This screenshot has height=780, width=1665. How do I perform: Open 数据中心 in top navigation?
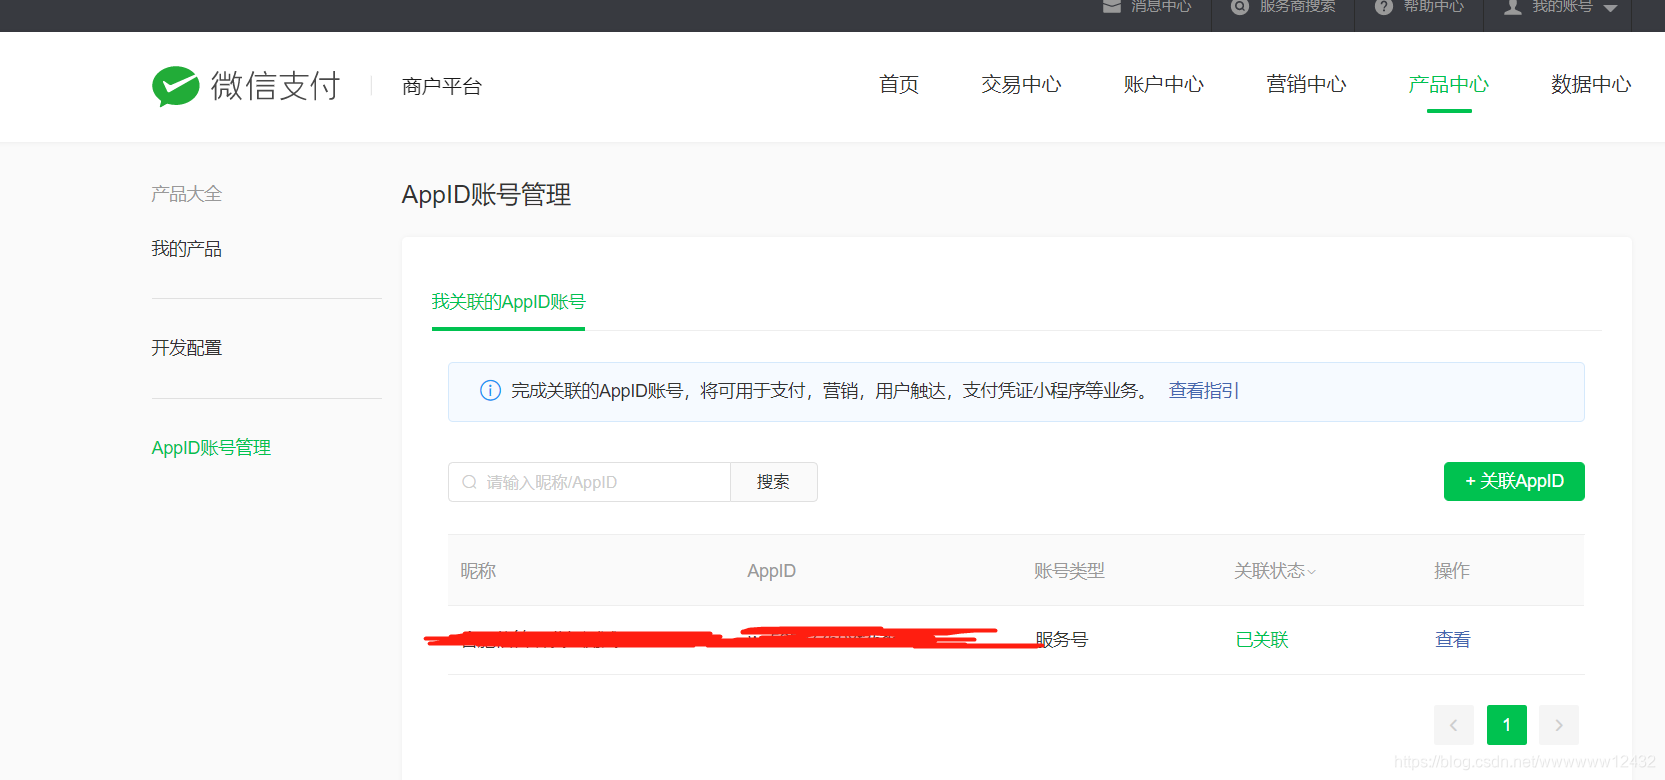coord(1591,85)
